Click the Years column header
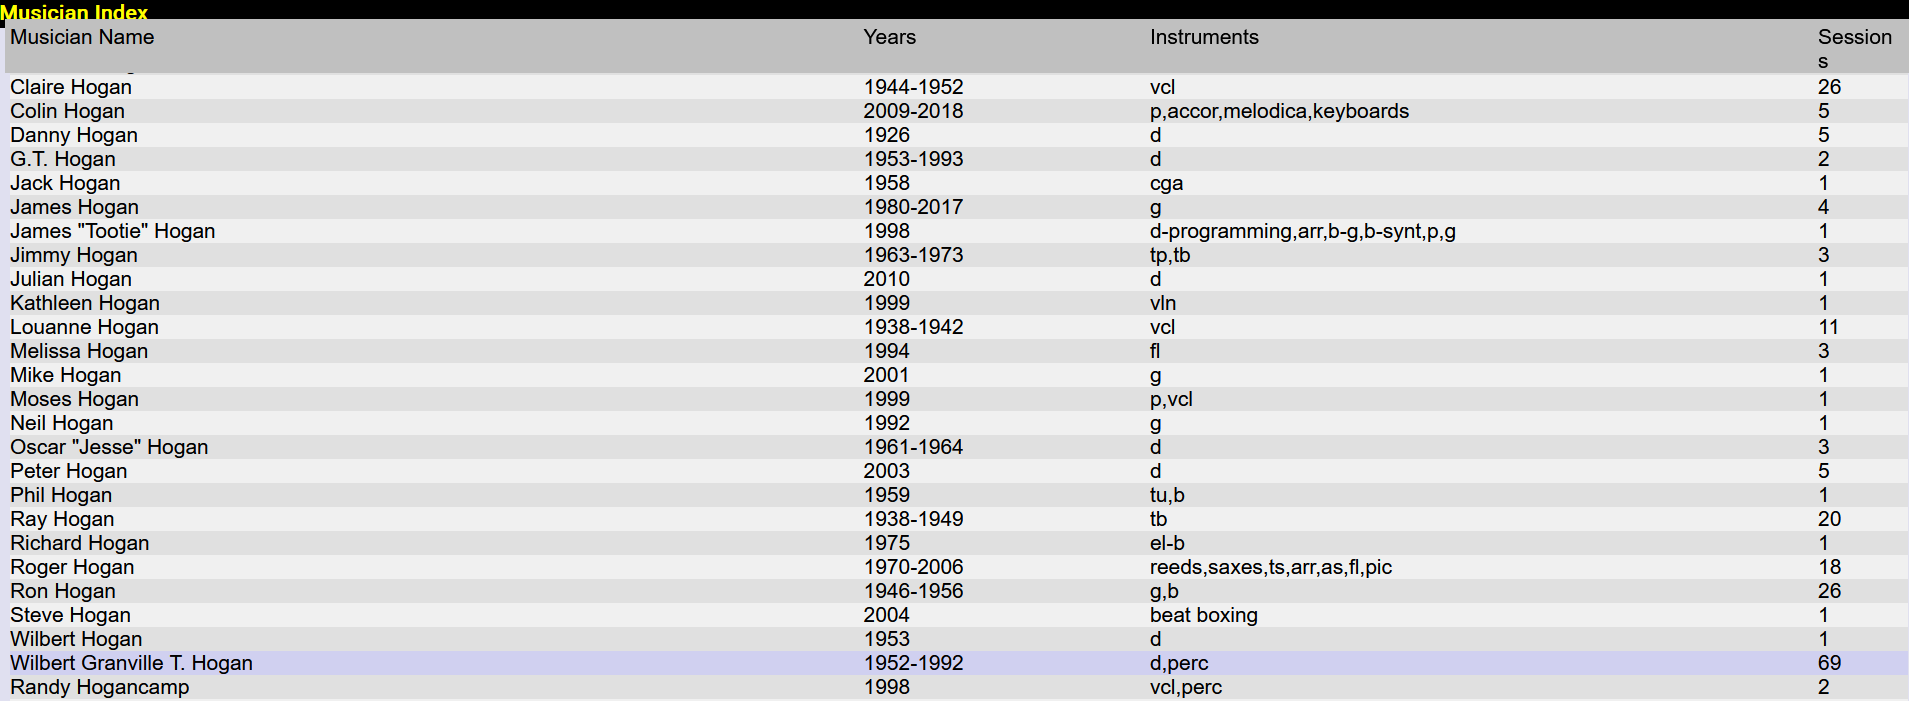1909x701 pixels. tap(889, 37)
